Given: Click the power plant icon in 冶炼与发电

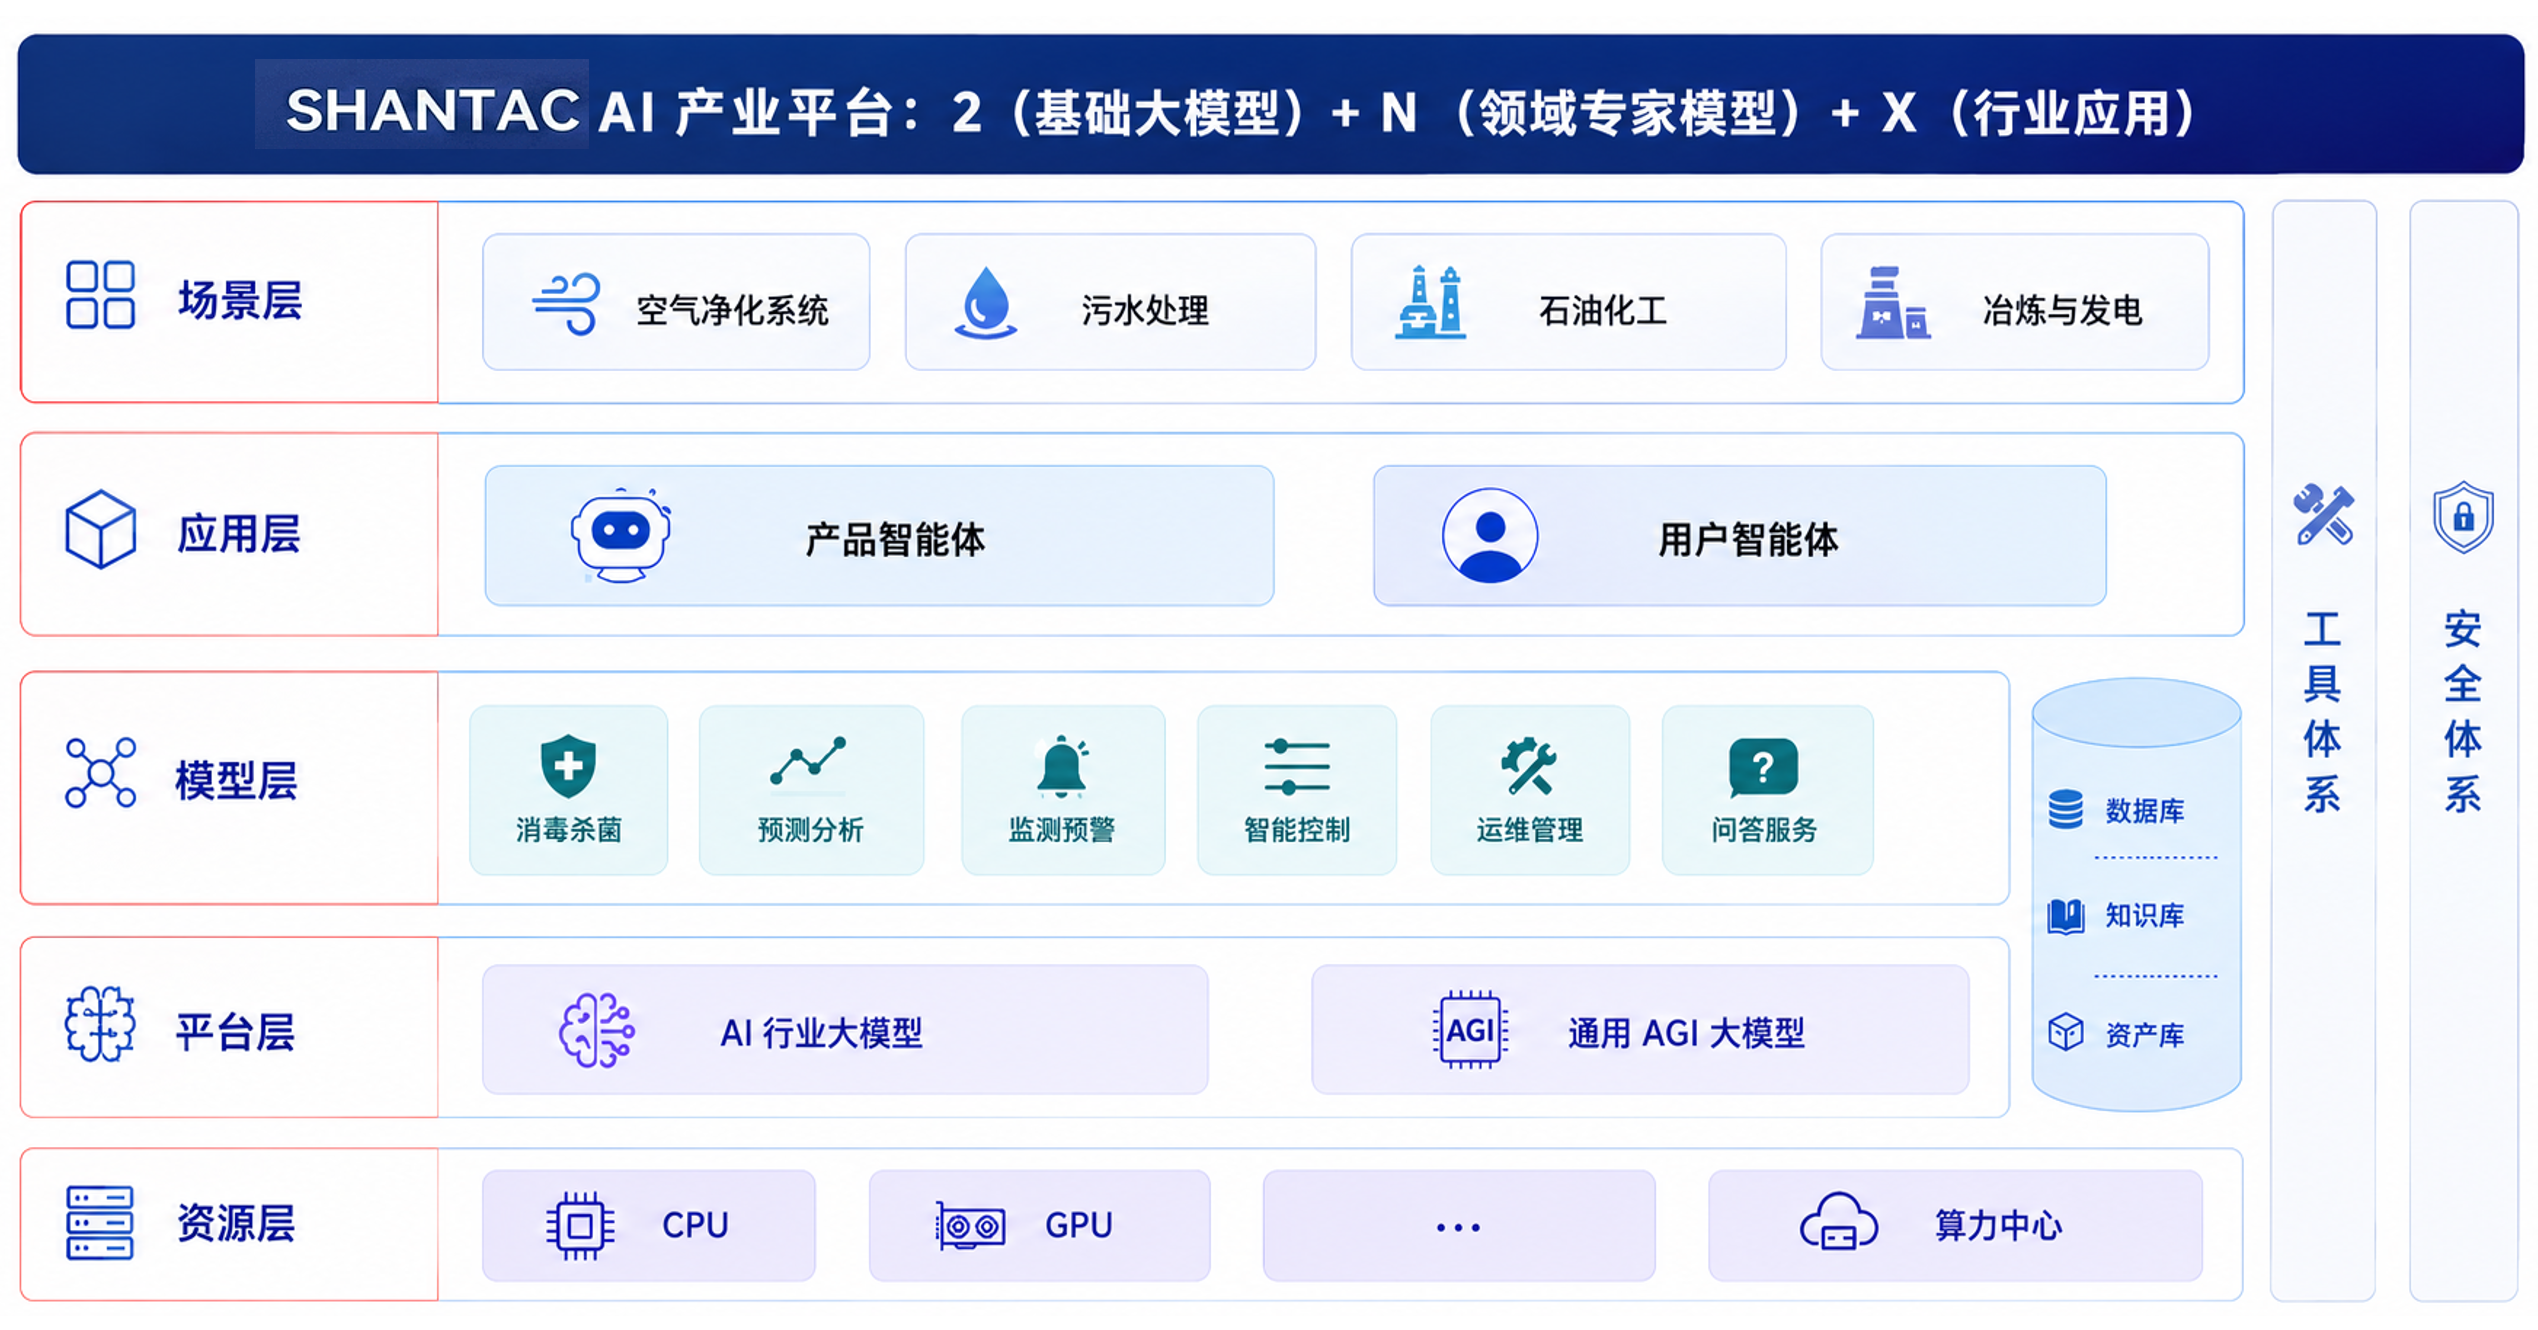Looking at the screenshot, I should pyautogui.click(x=1892, y=303).
